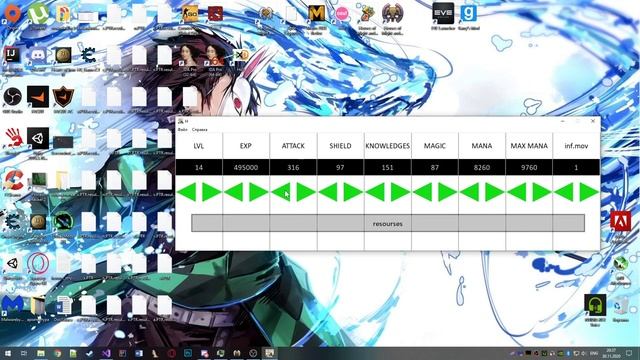Click the taskbar clock

[x=611, y=353]
